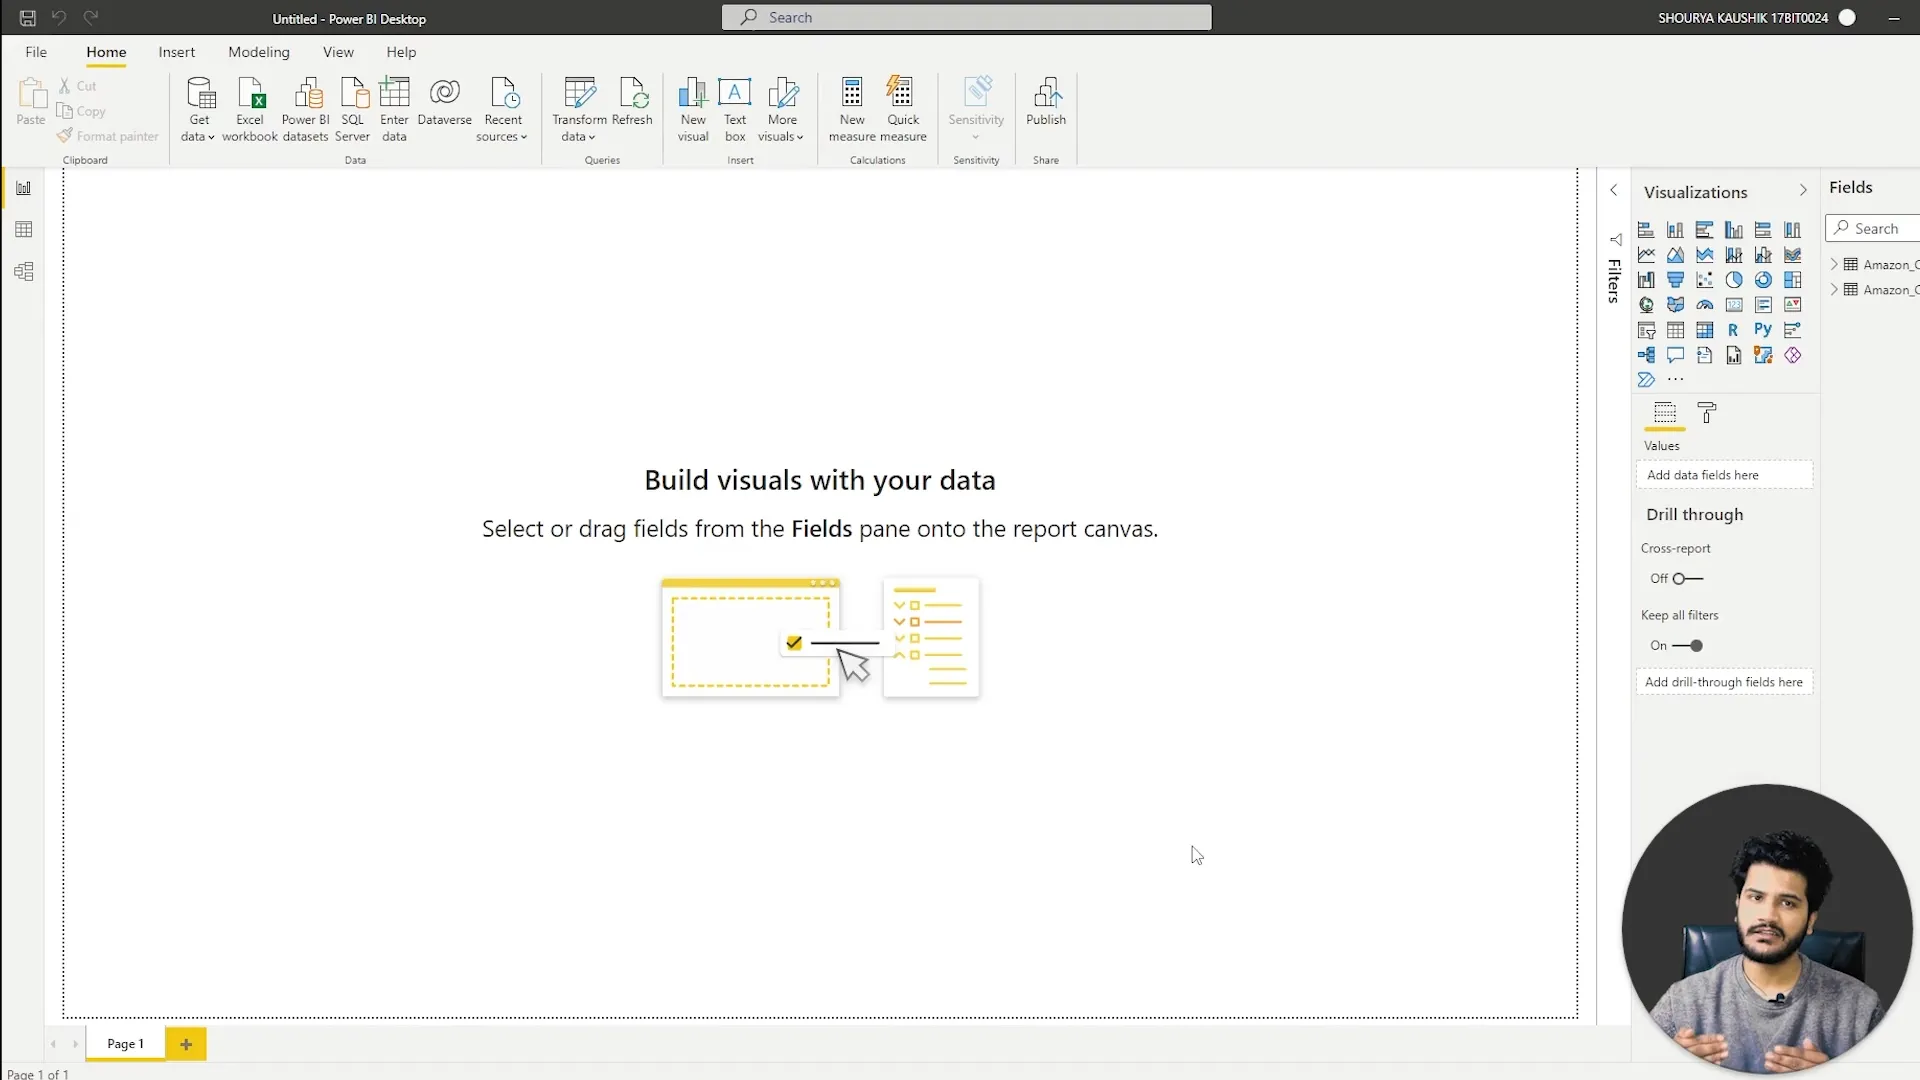Switch to Data view in left sidebar
This screenshot has width=1920, height=1080.
click(x=24, y=230)
